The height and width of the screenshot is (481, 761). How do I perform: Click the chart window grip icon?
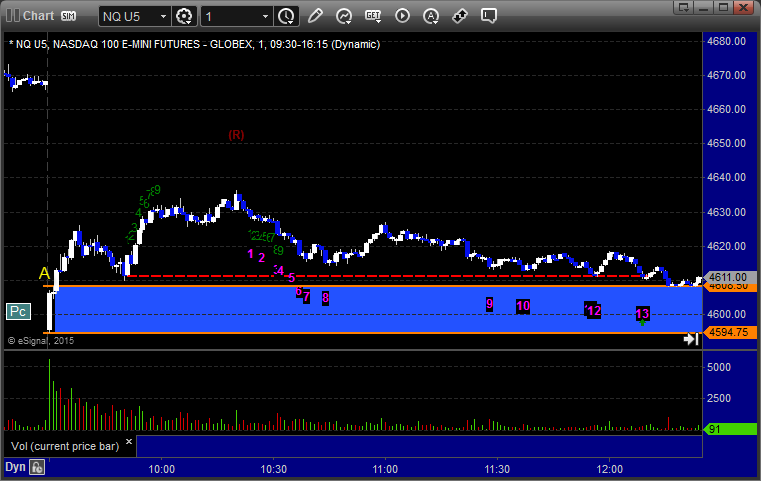(x=12, y=16)
